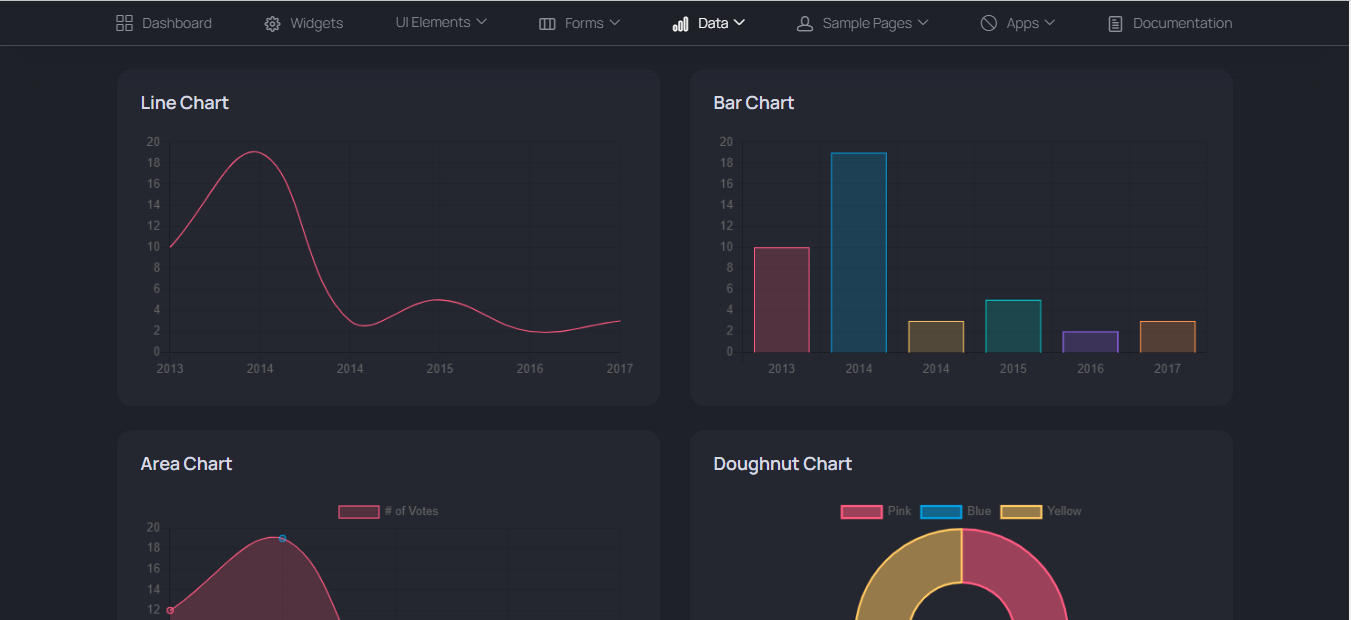Expand the Forms menu chevron
Image resolution: width=1351 pixels, height=620 pixels.
[x=614, y=22]
